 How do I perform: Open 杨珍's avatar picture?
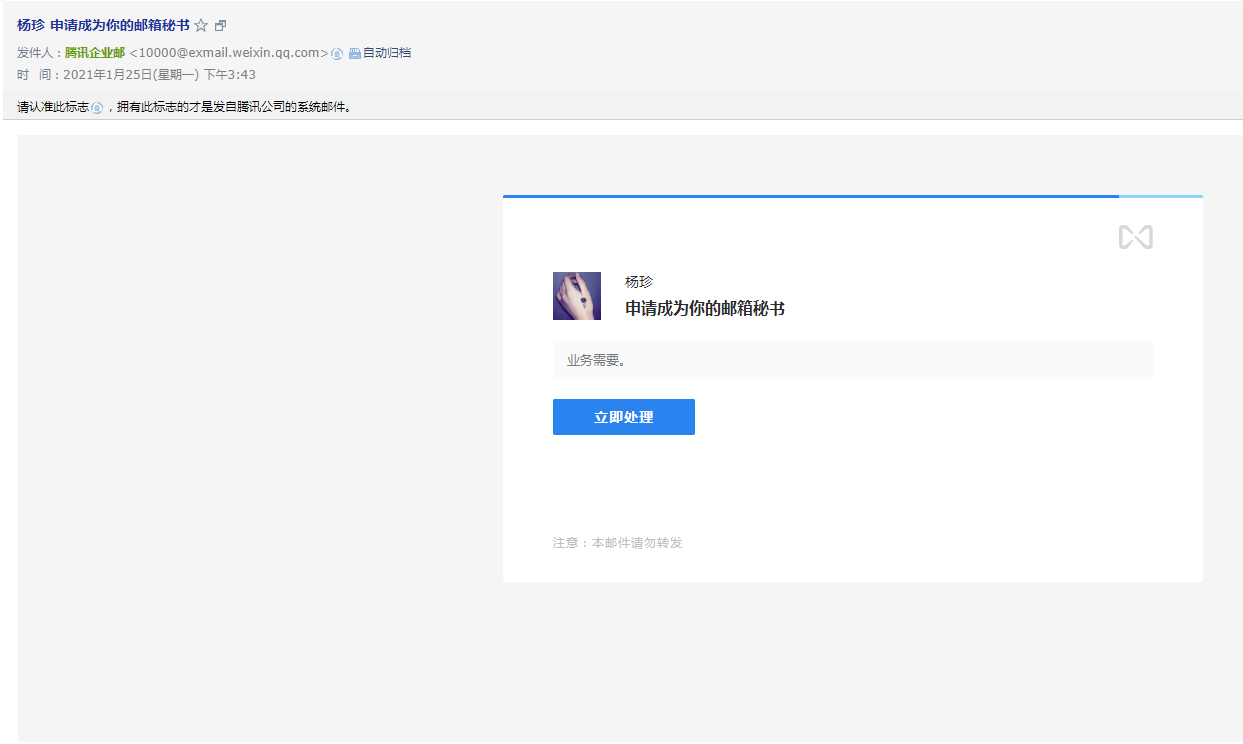[577, 296]
